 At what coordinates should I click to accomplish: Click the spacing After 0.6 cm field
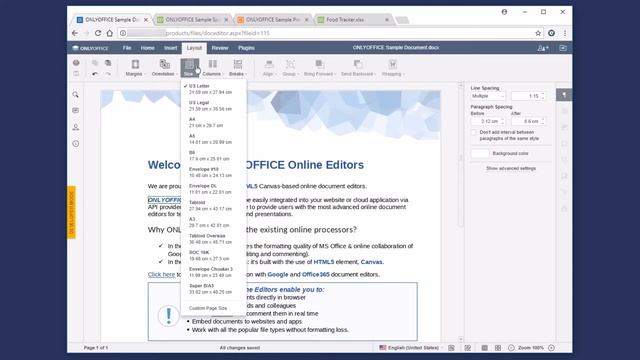click(528, 121)
